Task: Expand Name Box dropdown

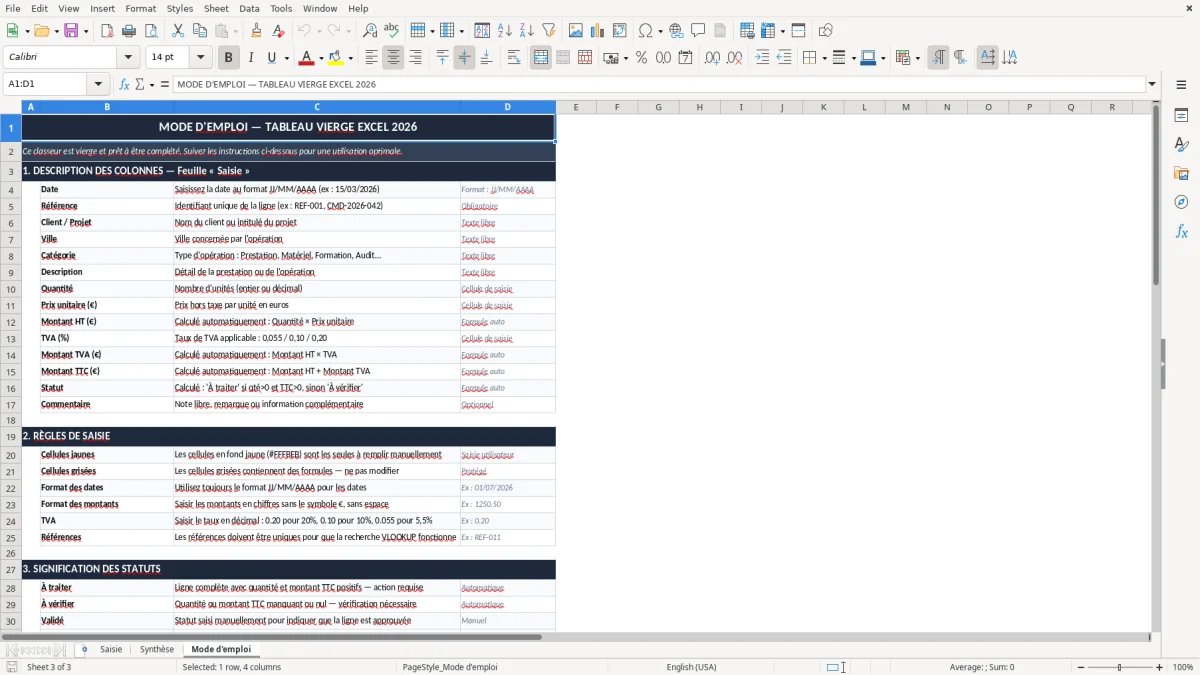Action: (x=98, y=84)
